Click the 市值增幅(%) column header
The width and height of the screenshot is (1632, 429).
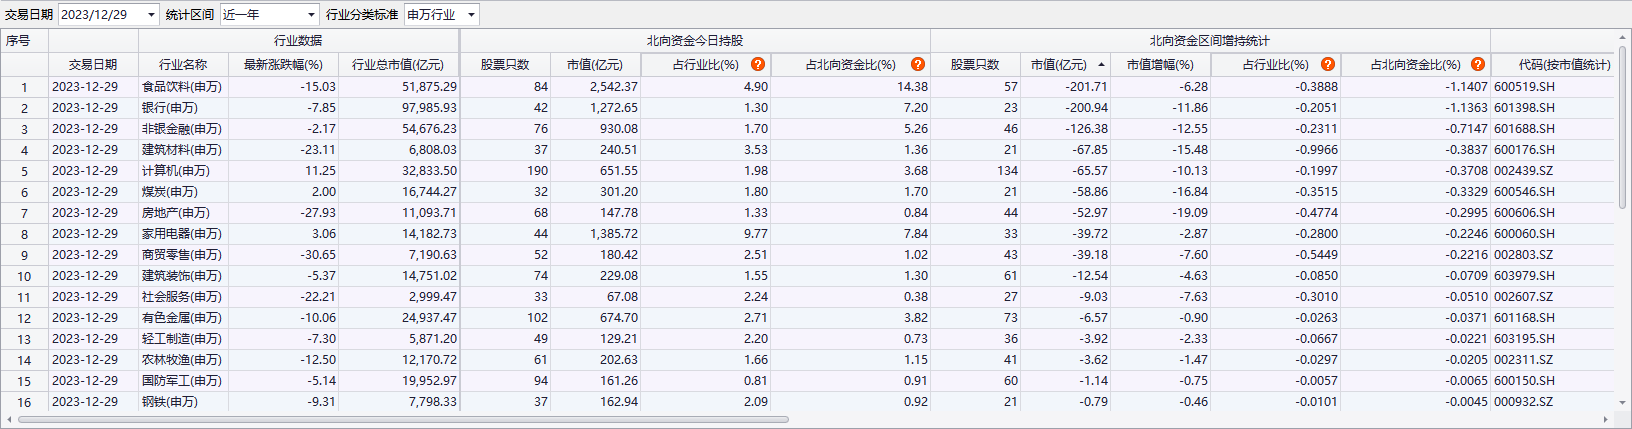pos(1160,65)
